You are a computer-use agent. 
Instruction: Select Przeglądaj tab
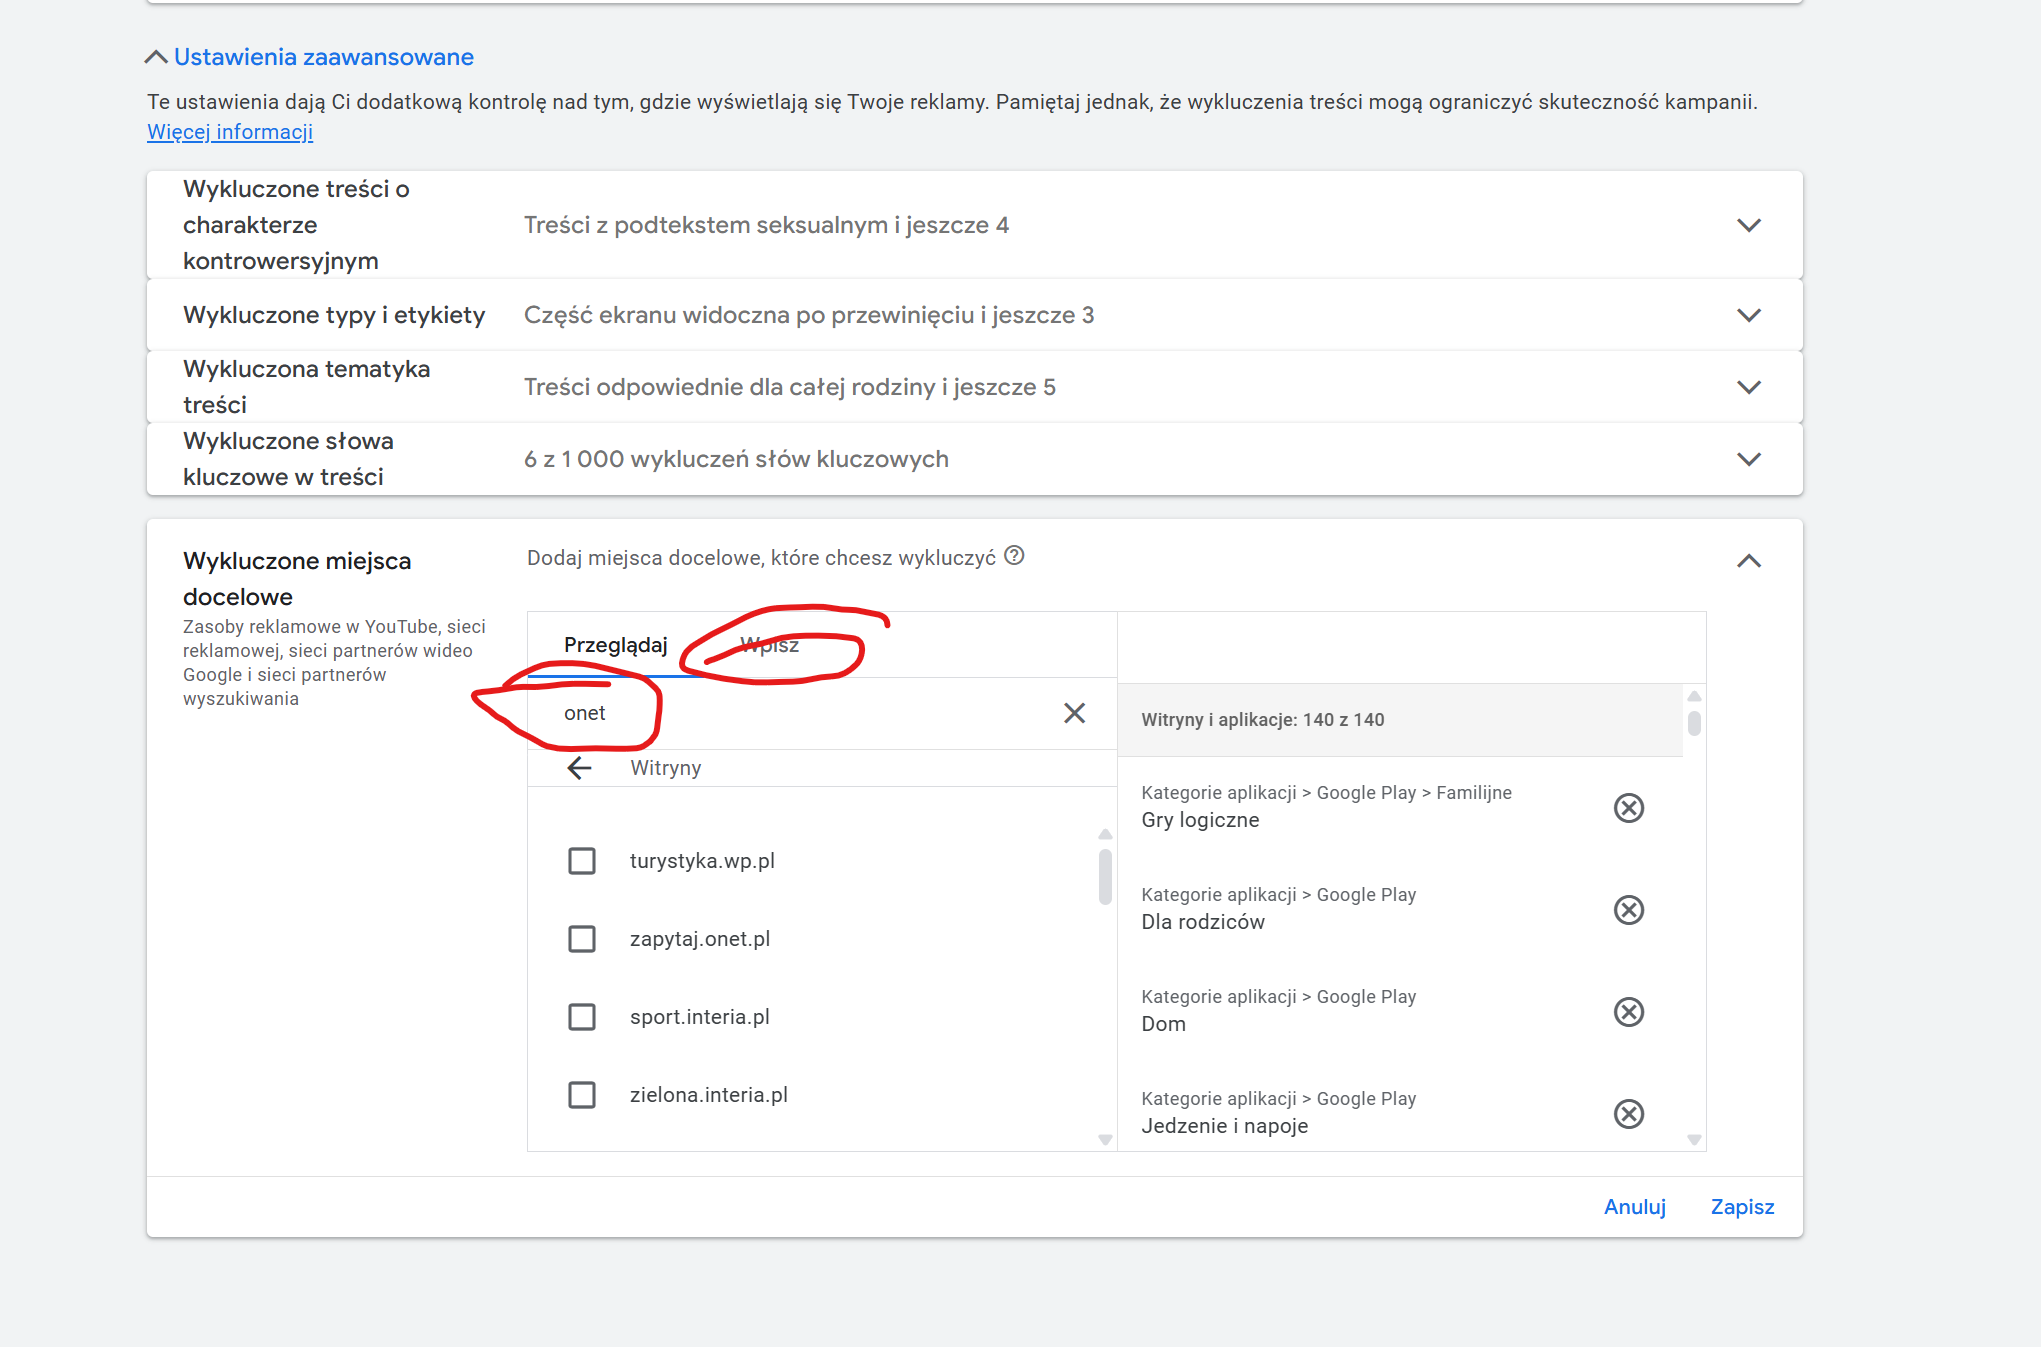click(615, 645)
